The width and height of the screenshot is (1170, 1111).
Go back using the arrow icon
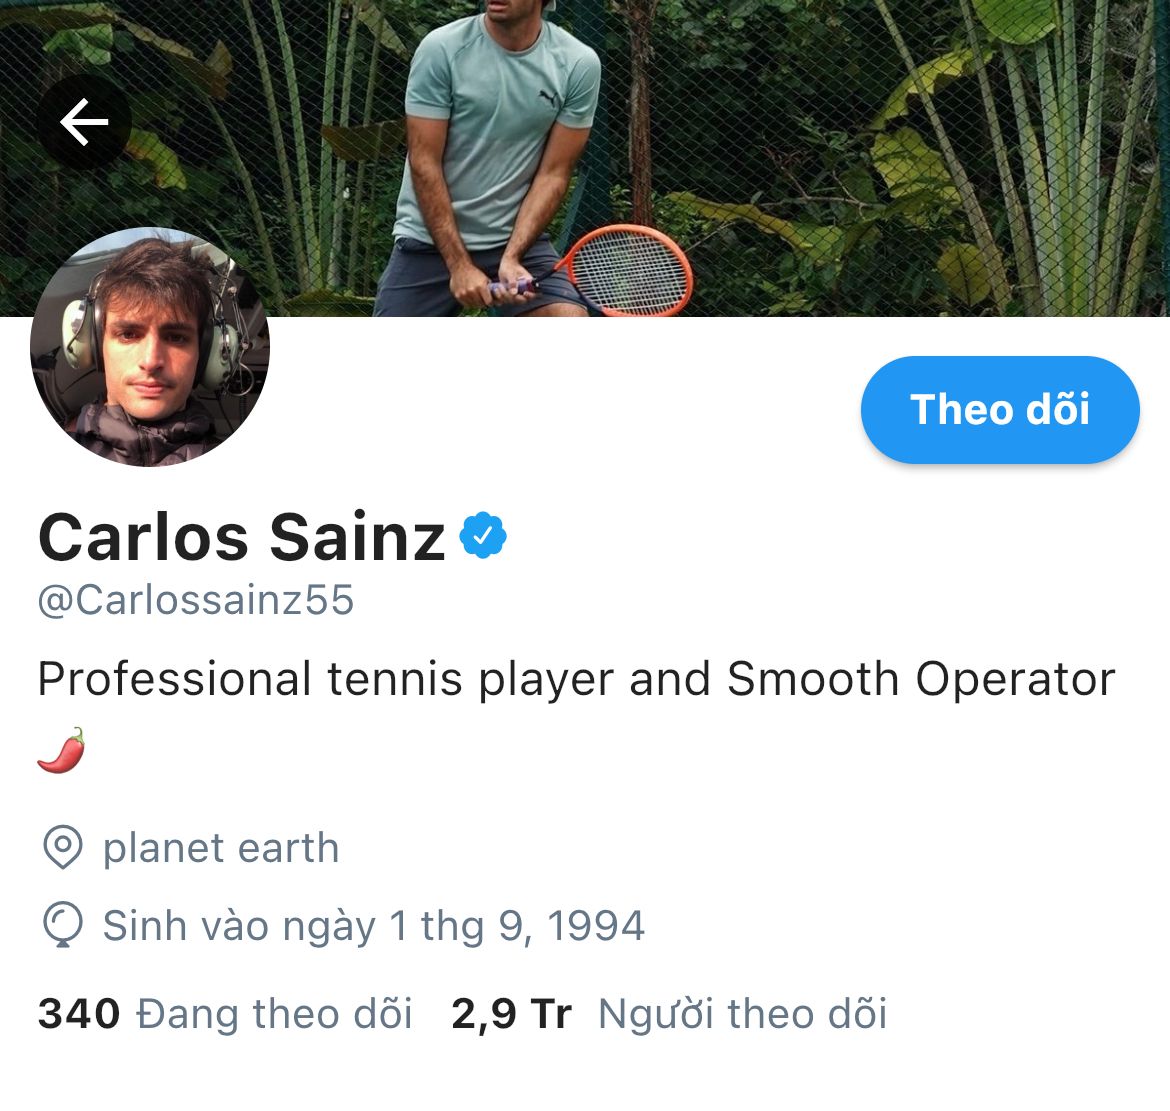pos(84,122)
